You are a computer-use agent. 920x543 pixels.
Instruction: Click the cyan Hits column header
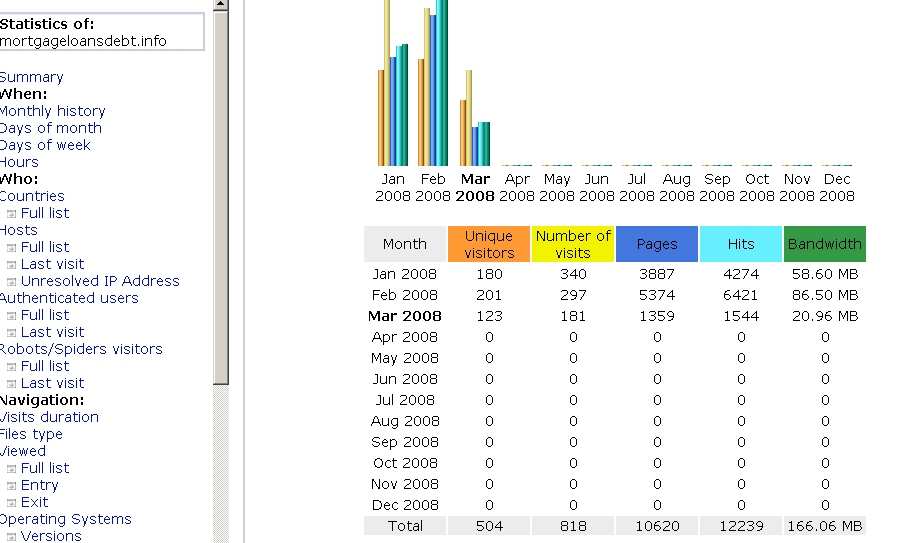[x=740, y=244]
